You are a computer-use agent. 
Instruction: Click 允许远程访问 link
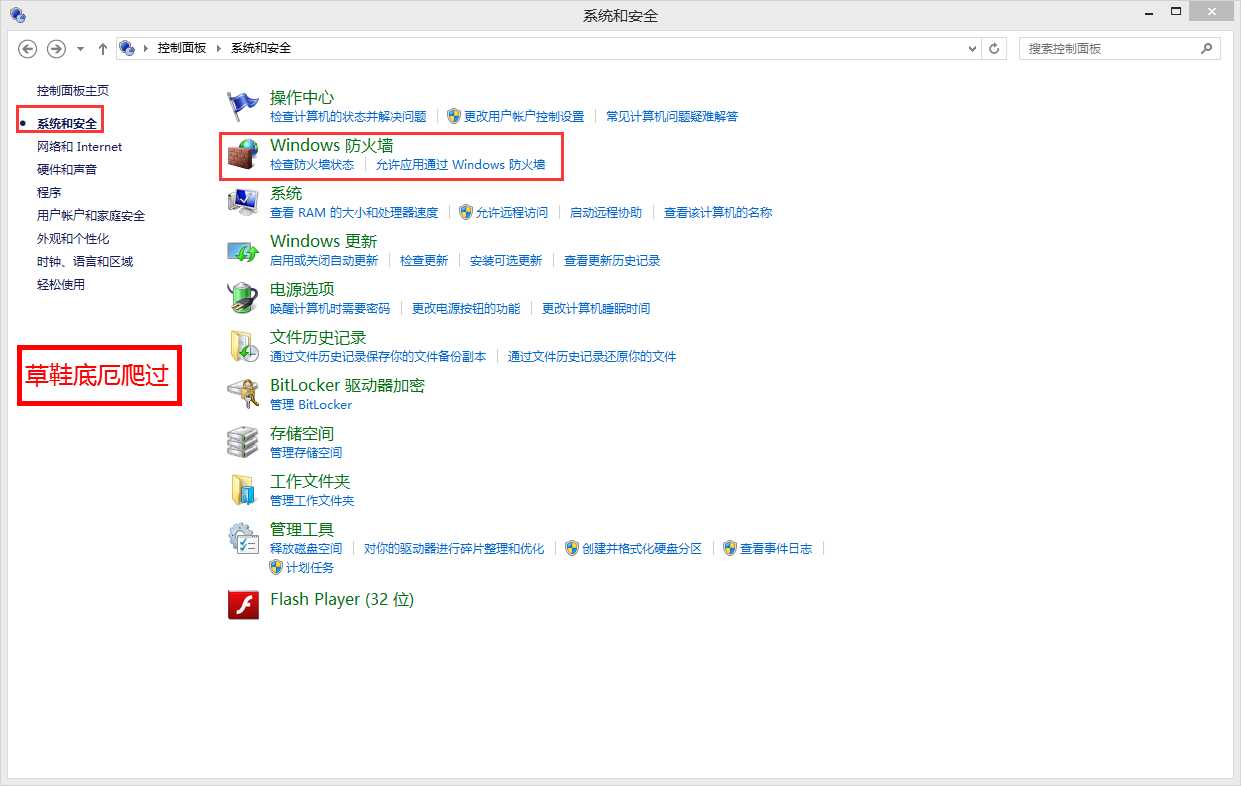click(512, 212)
